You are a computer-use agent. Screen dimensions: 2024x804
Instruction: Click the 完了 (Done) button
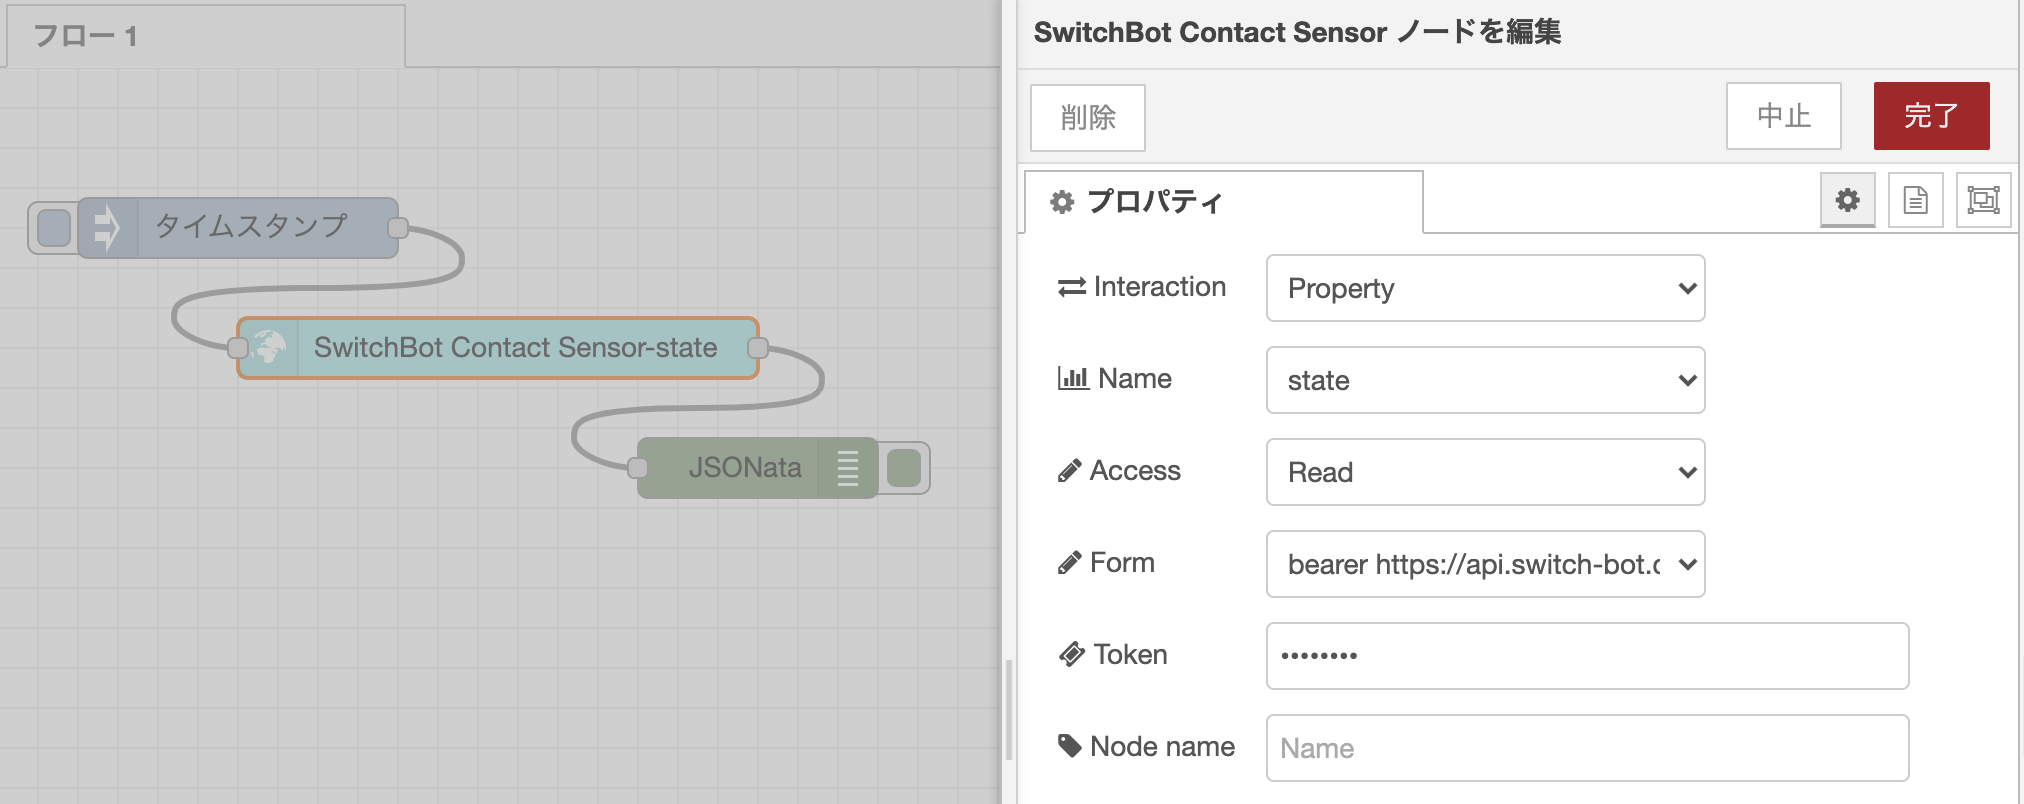click(1931, 116)
